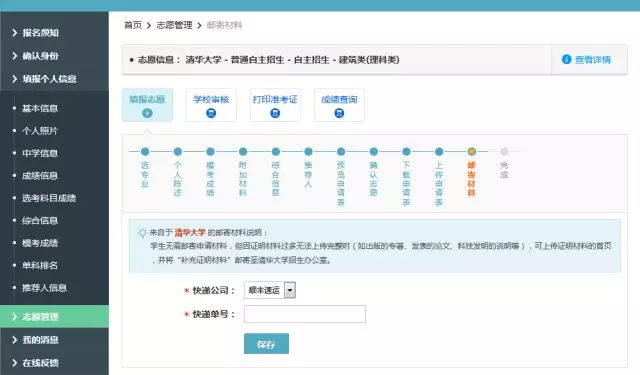640x375 pixels.
Task: Open 推荐人信息 in the sidebar
Action: click(44, 288)
